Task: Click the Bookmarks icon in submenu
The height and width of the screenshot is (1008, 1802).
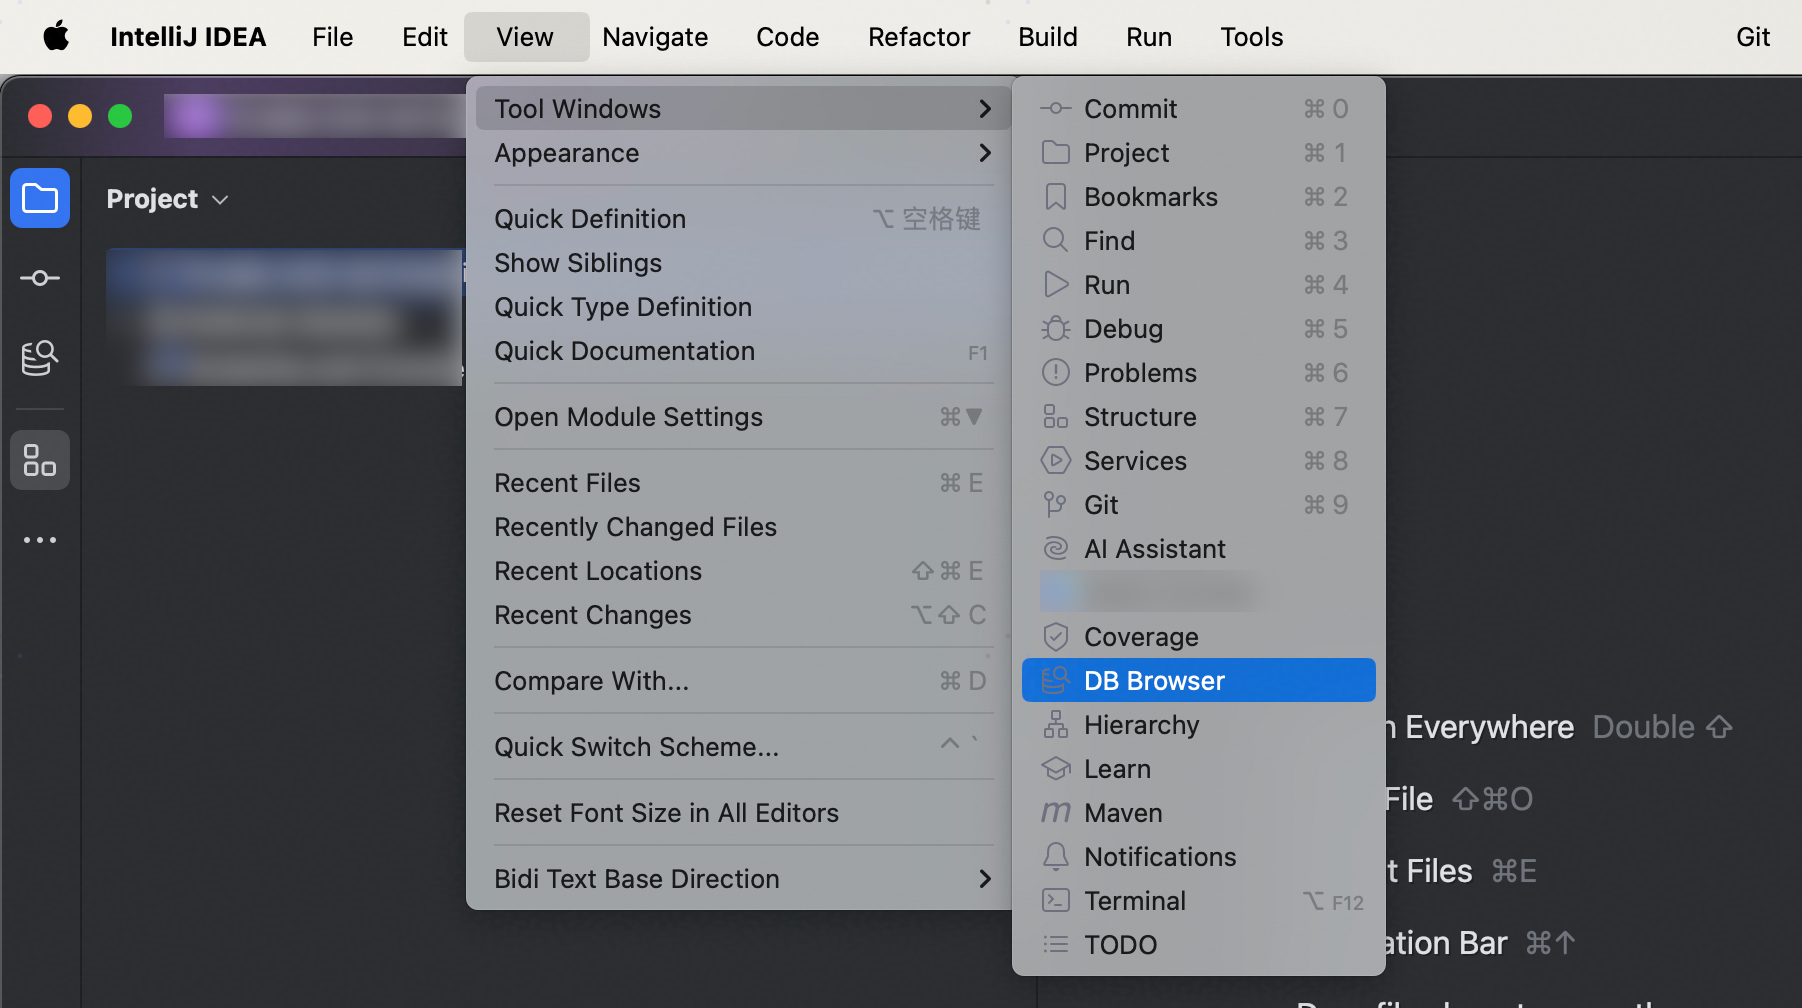Action: click(x=1055, y=196)
